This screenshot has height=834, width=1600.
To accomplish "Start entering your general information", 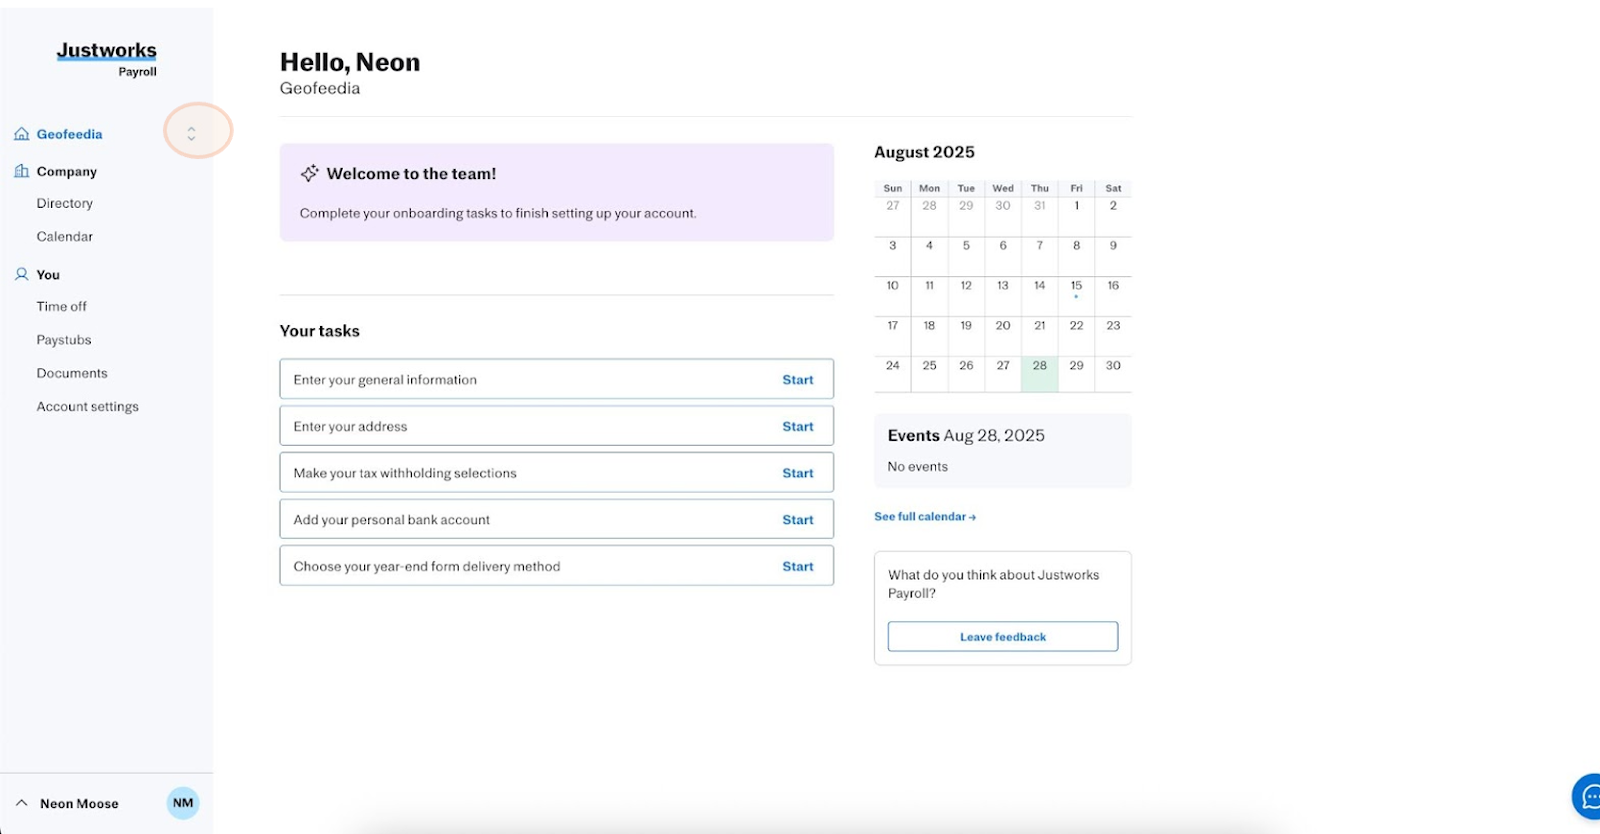I will 797,380.
